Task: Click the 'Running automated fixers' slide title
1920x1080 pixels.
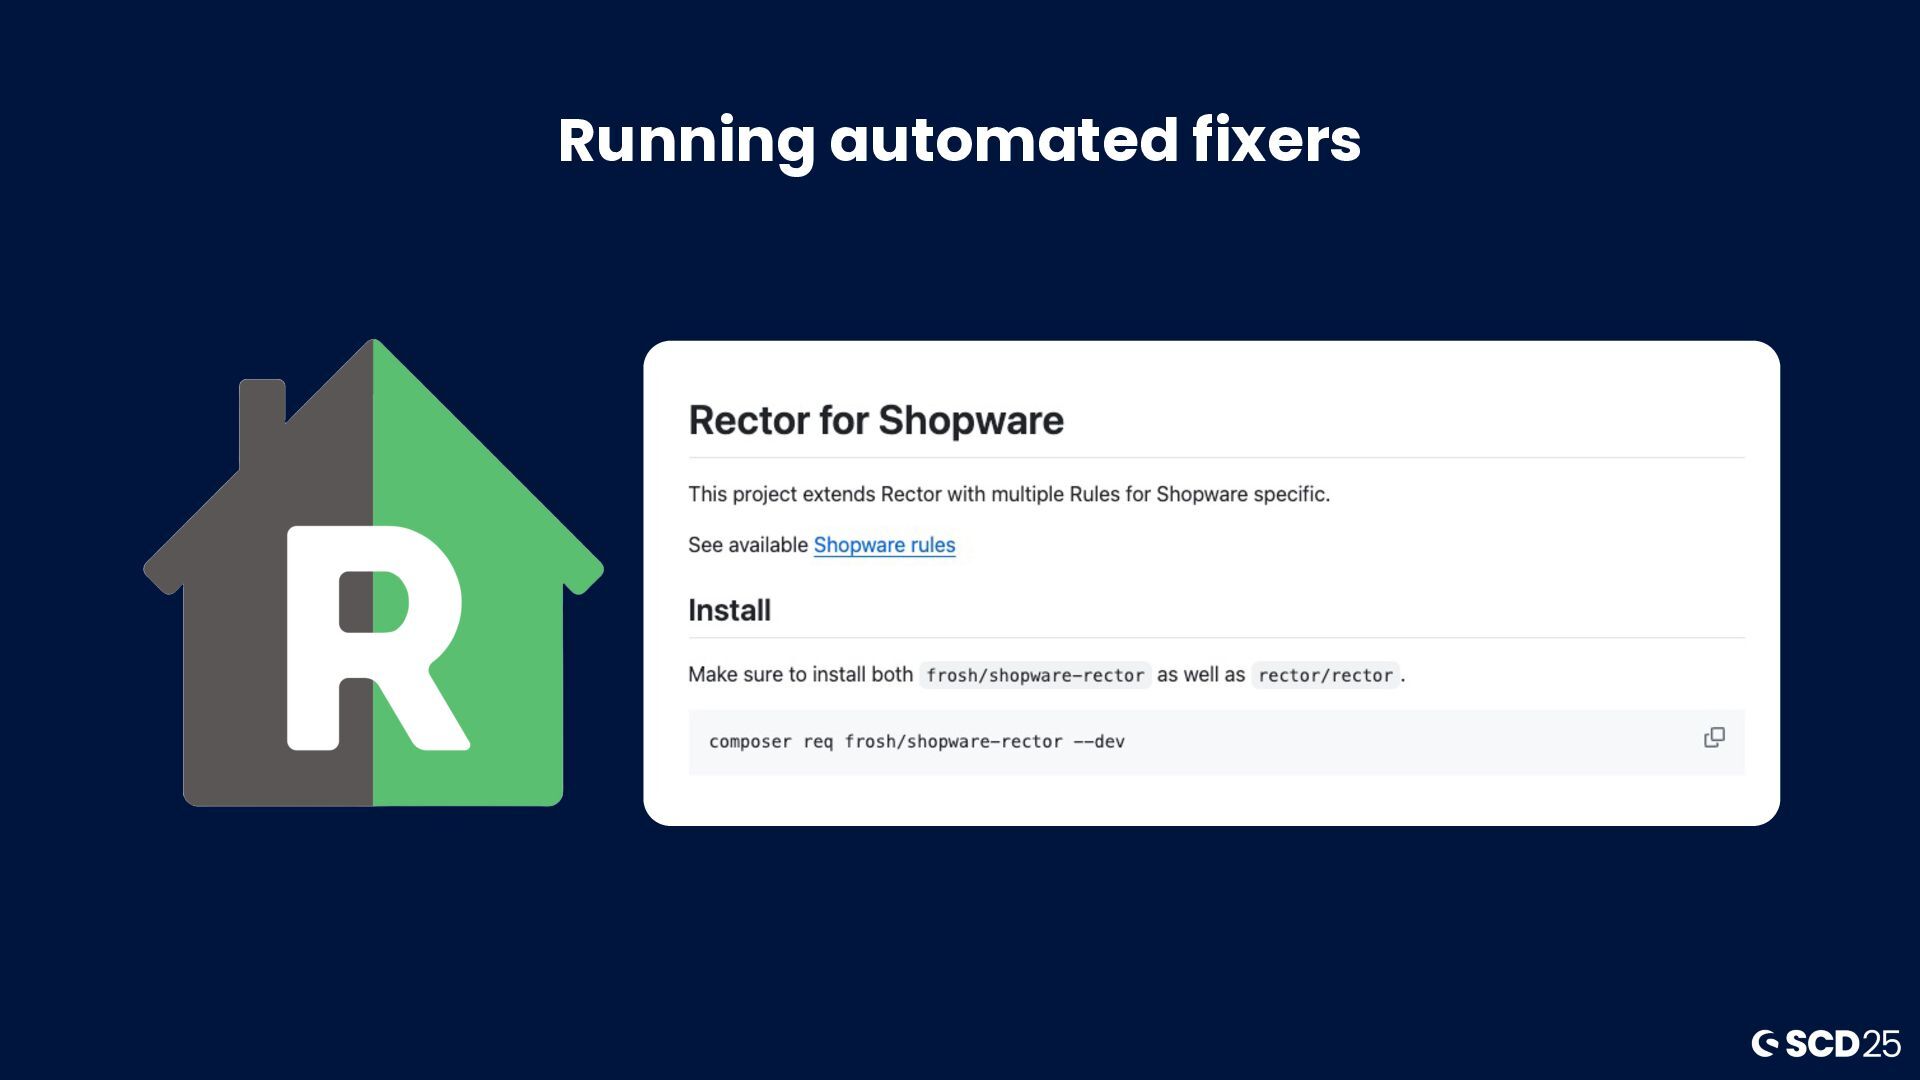Action: (959, 140)
